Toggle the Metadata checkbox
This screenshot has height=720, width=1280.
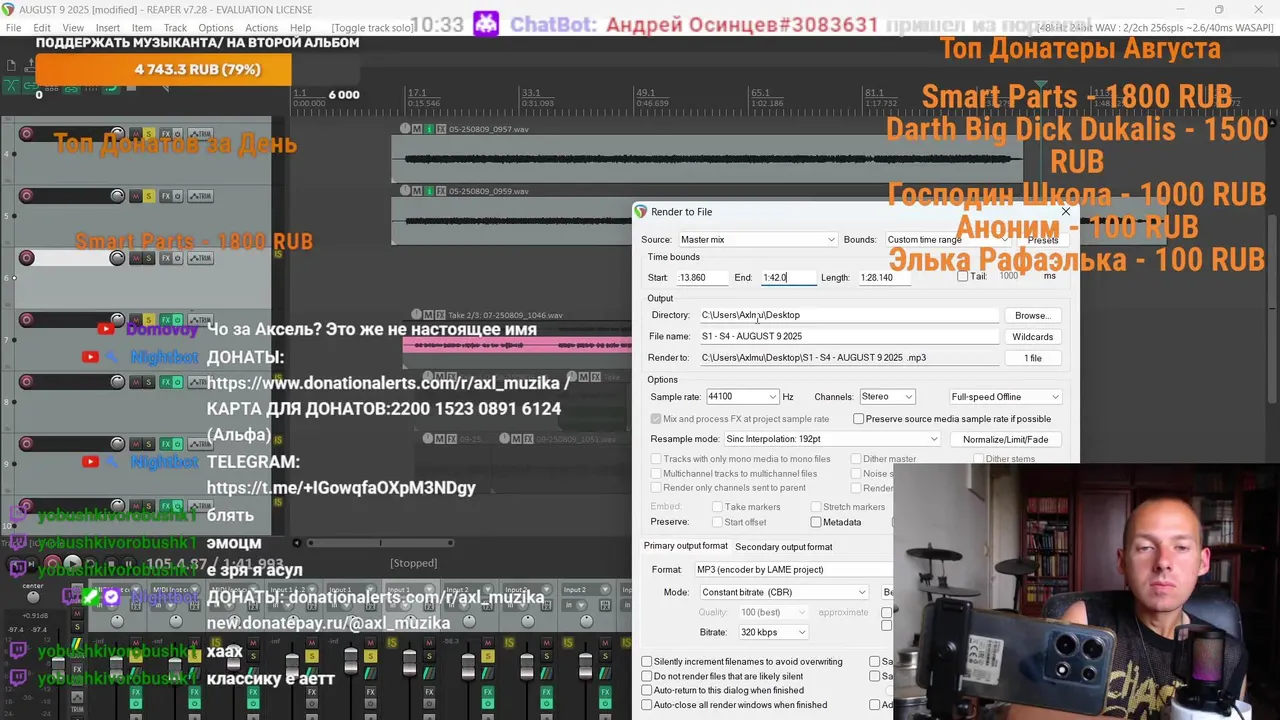click(816, 522)
